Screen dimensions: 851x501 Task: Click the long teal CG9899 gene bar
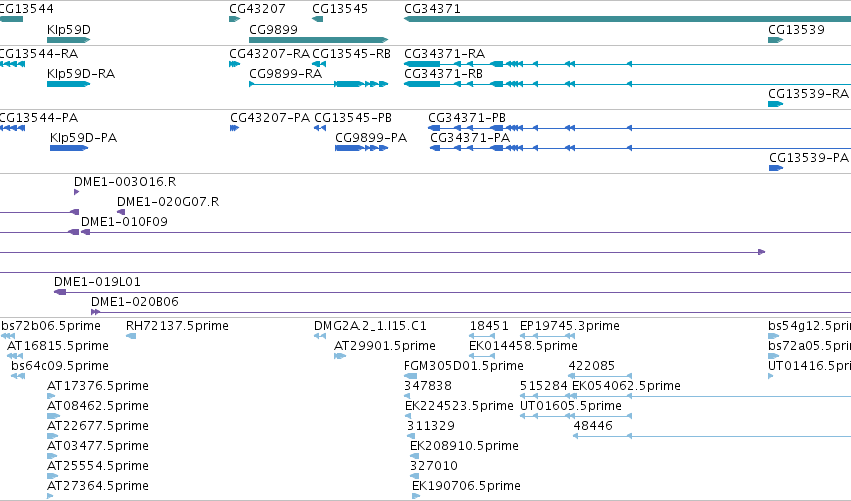pos(319,40)
